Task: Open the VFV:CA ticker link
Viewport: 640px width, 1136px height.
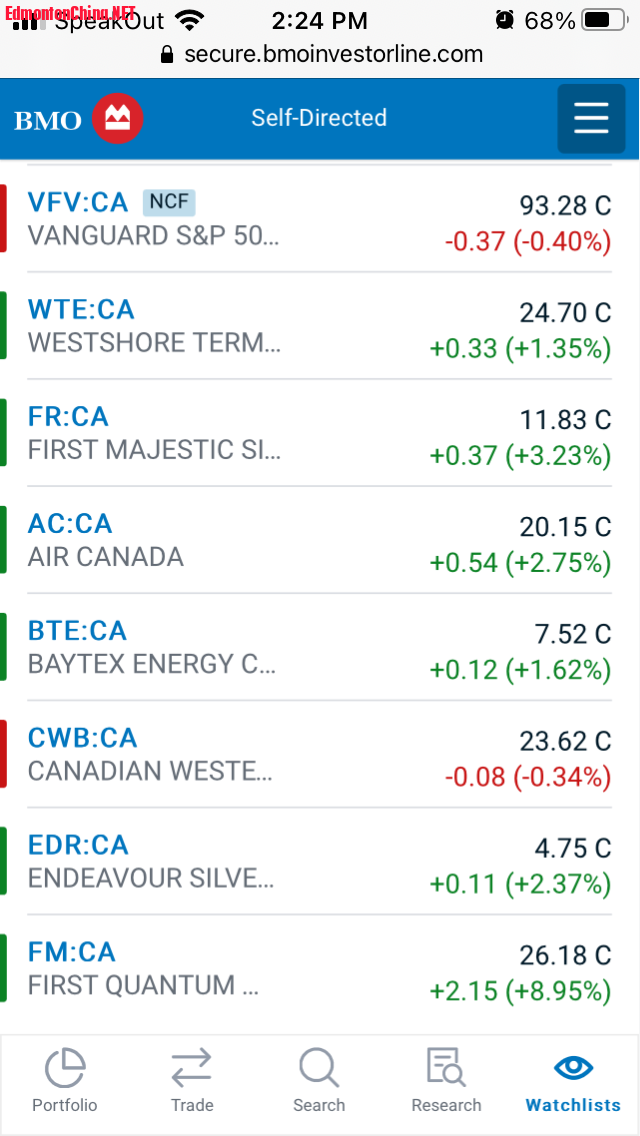Action: (x=78, y=203)
